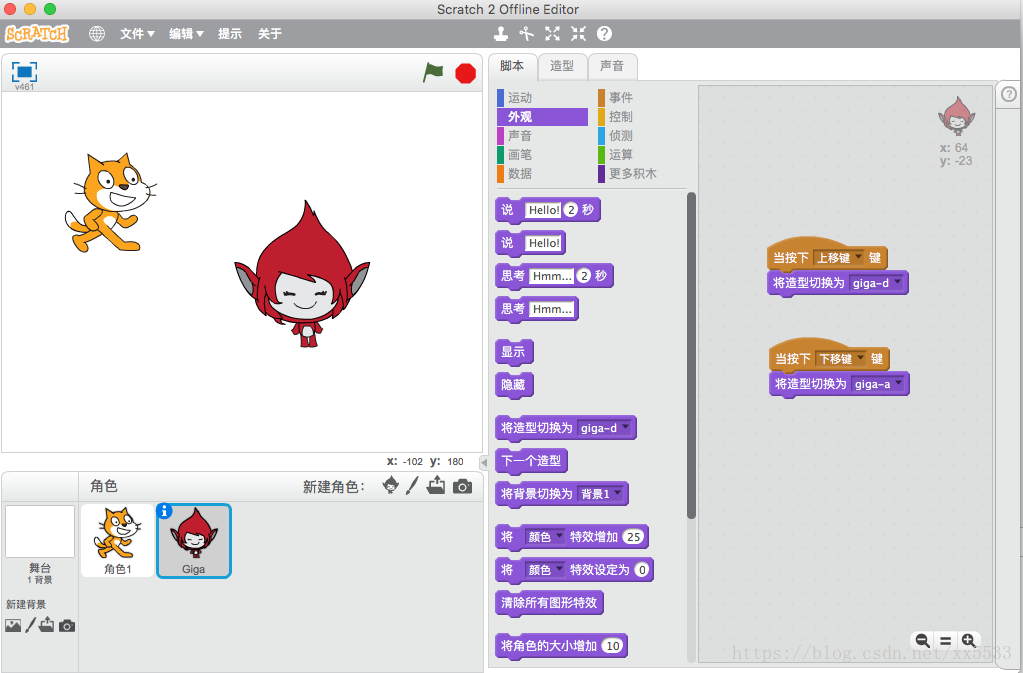The width and height of the screenshot is (1023, 673).
Task: Open giga-a costume dropdown in script
Action: (878, 384)
